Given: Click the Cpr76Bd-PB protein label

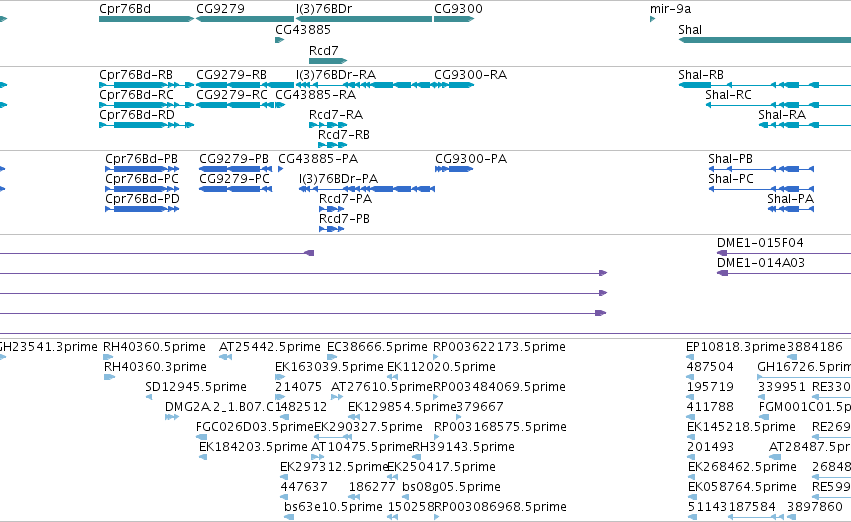Looking at the screenshot, I should 142,159.
